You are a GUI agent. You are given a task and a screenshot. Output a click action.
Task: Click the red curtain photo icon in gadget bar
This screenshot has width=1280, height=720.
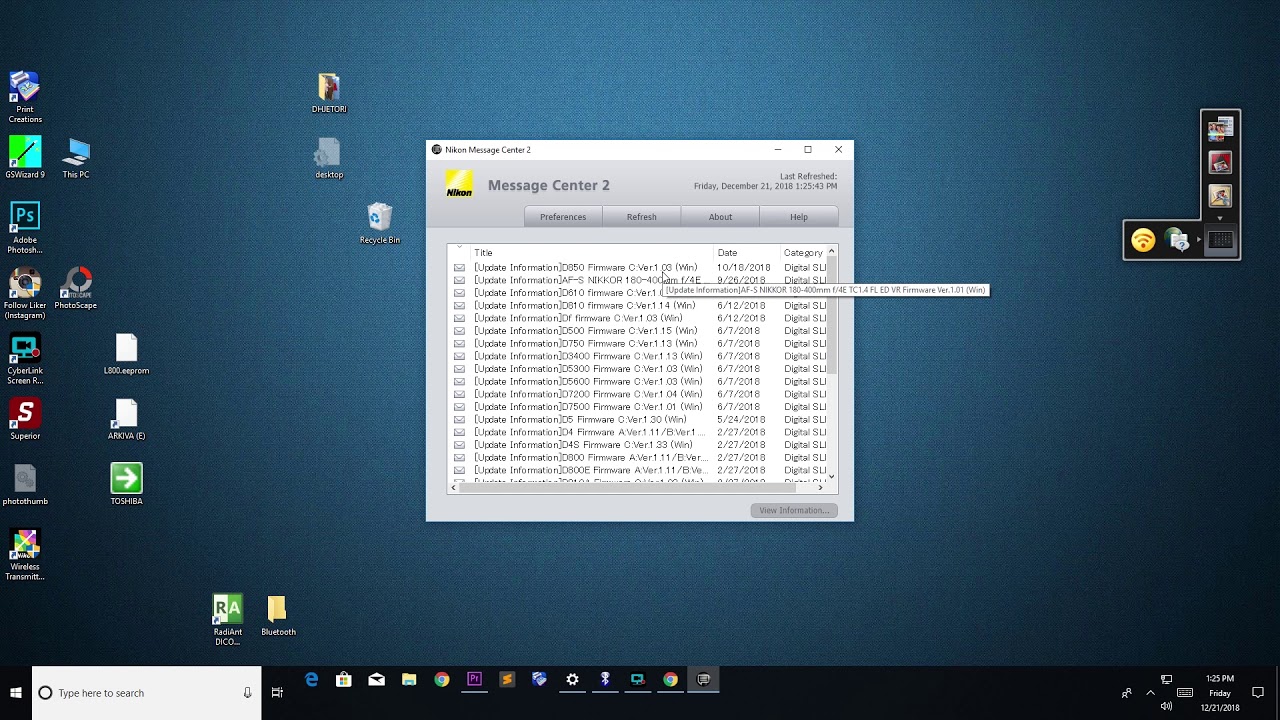pyautogui.click(x=1220, y=162)
